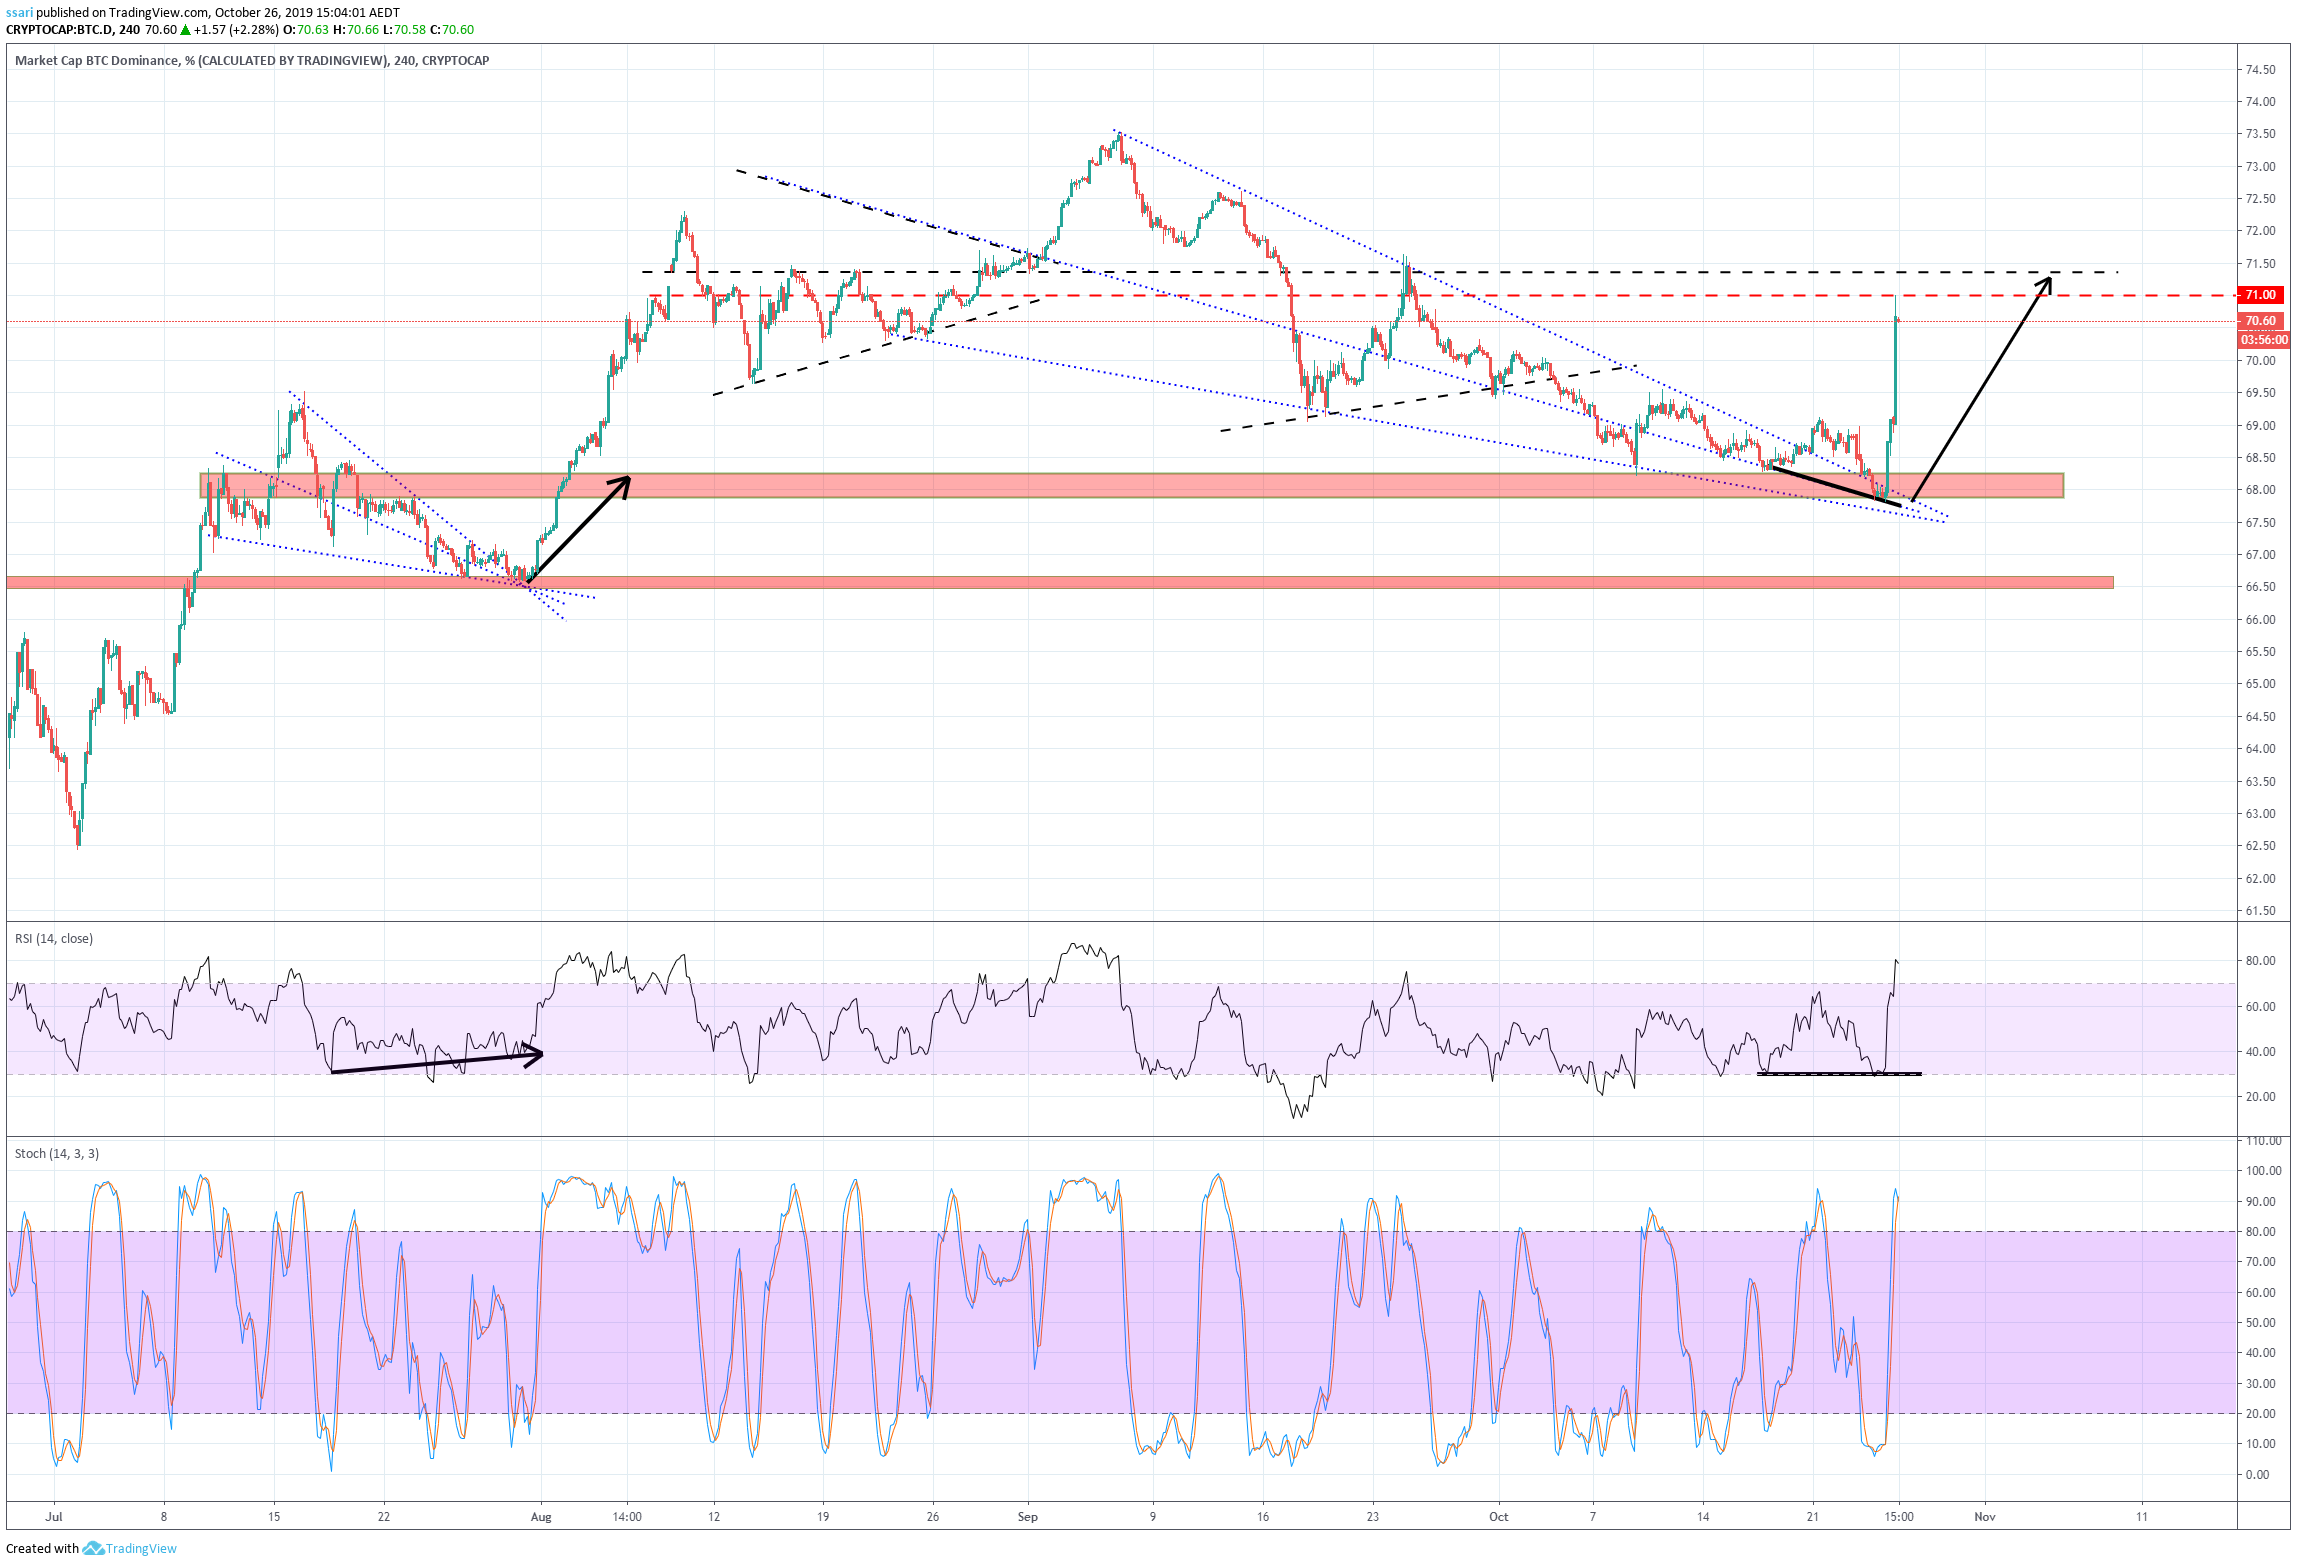The image size is (2297, 1566).
Task: Open the ssari author profile link
Action: coord(20,13)
